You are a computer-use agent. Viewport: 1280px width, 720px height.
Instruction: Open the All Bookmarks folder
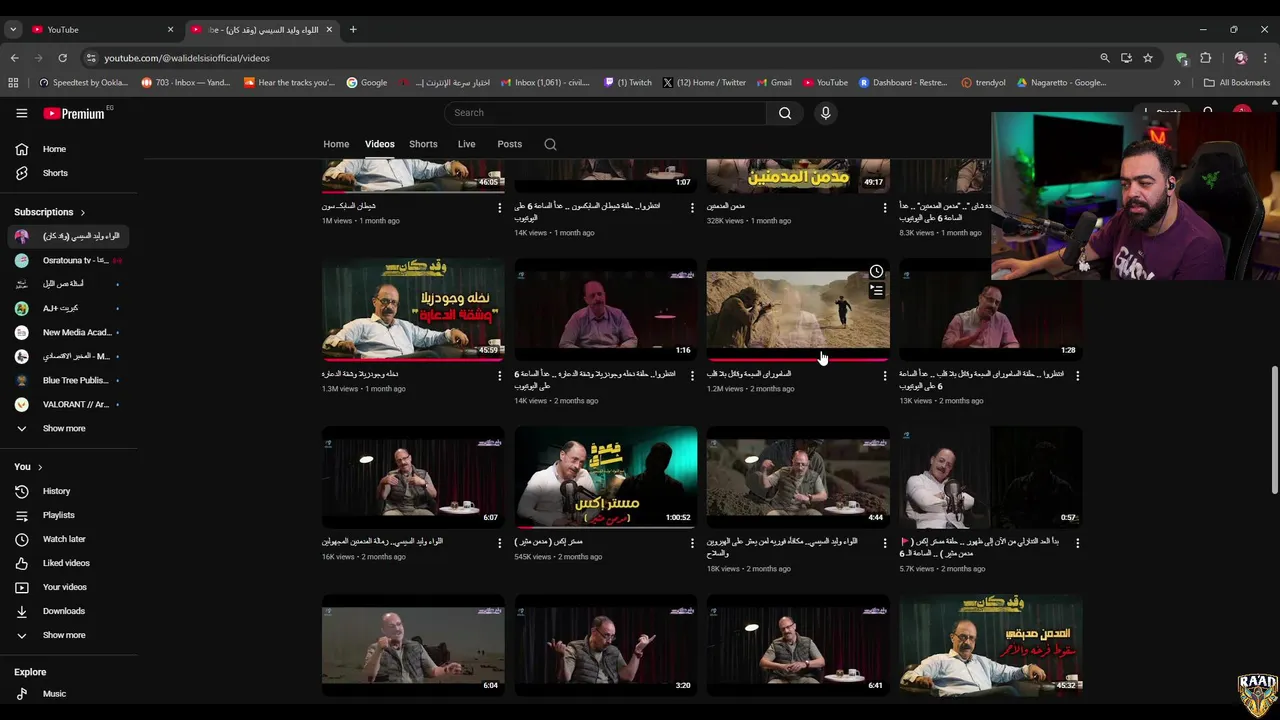coord(1237,83)
